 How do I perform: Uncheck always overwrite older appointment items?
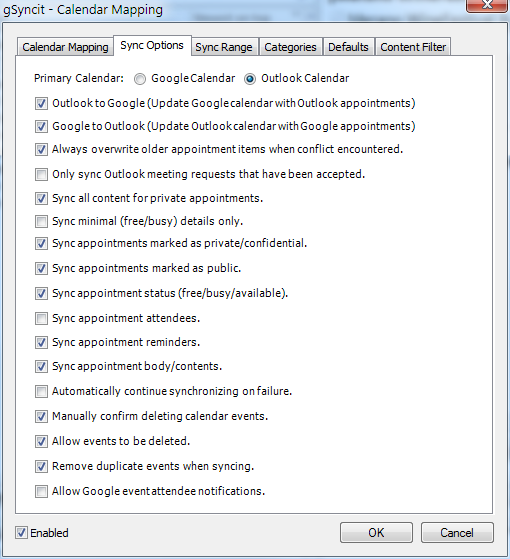41,149
